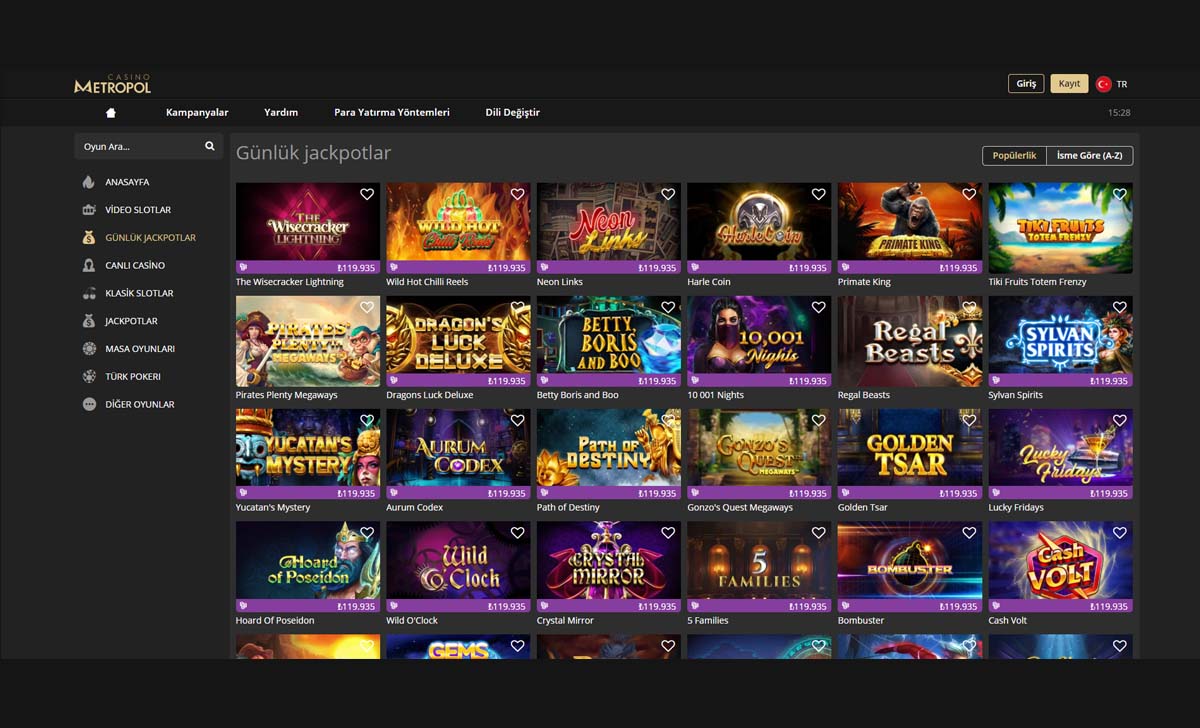Viewport: 1200px width, 728px height.
Task: Click jackpot badge icon on Lucky Fridays
Action: pos(995,493)
